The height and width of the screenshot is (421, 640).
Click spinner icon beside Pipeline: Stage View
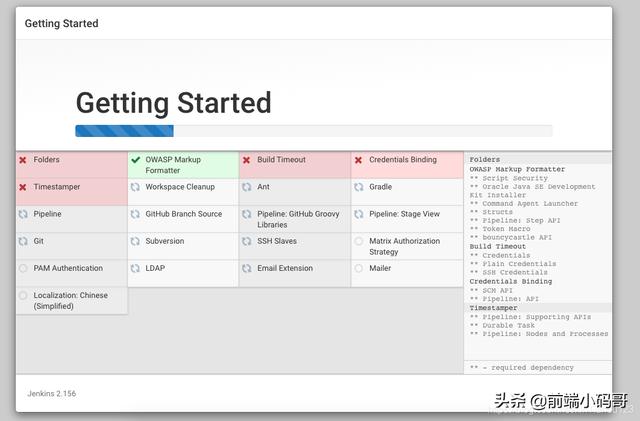[359, 214]
